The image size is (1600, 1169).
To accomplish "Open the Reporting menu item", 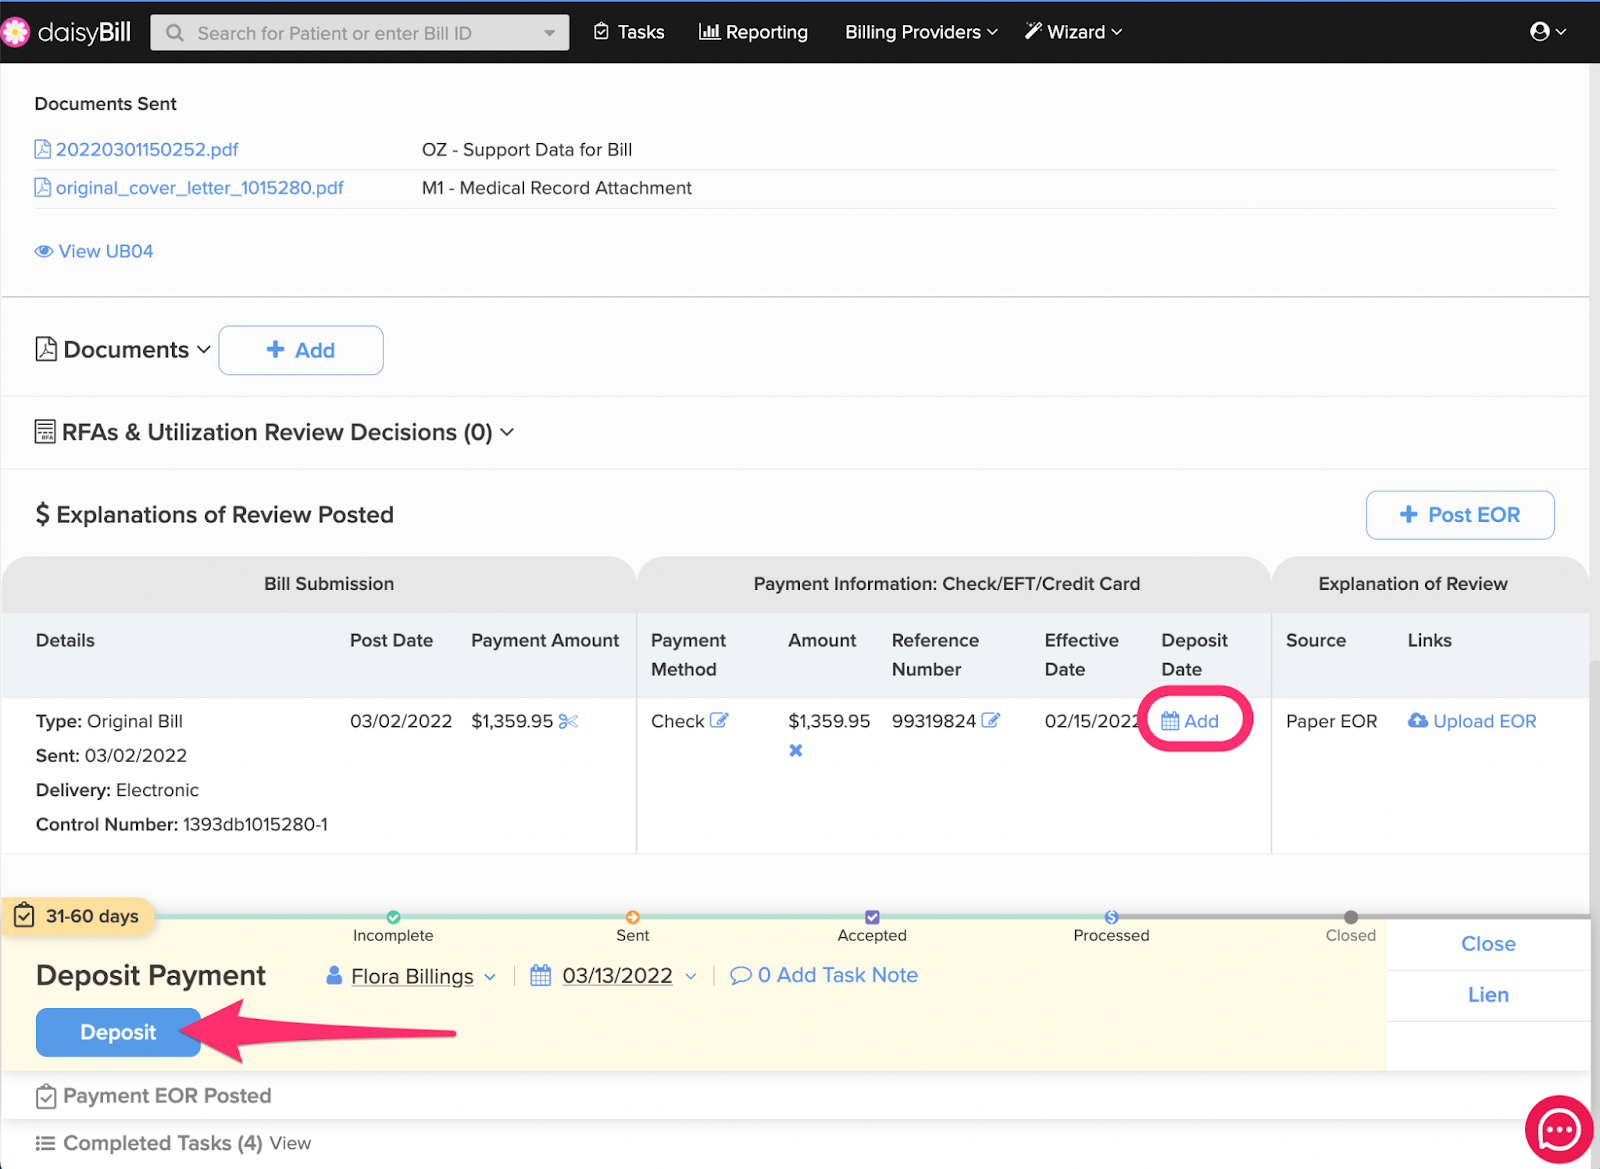I will coord(753,32).
